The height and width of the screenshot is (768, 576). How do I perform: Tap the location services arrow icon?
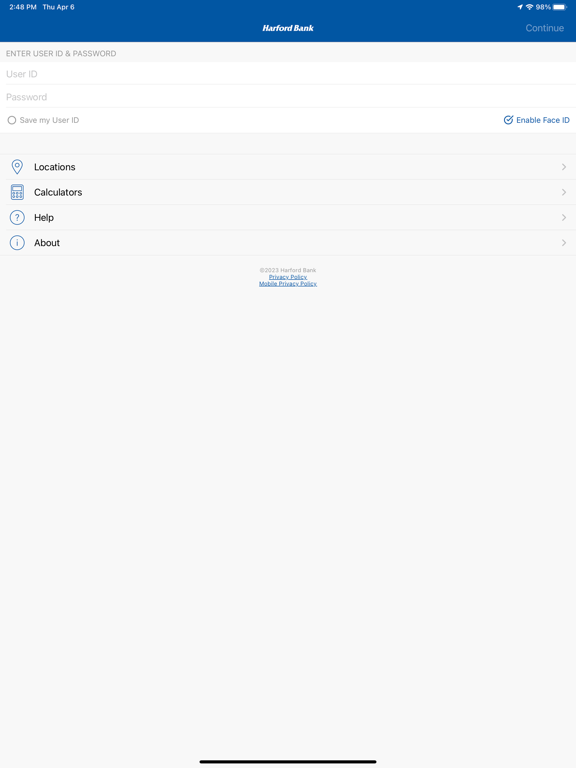tap(520, 7)
